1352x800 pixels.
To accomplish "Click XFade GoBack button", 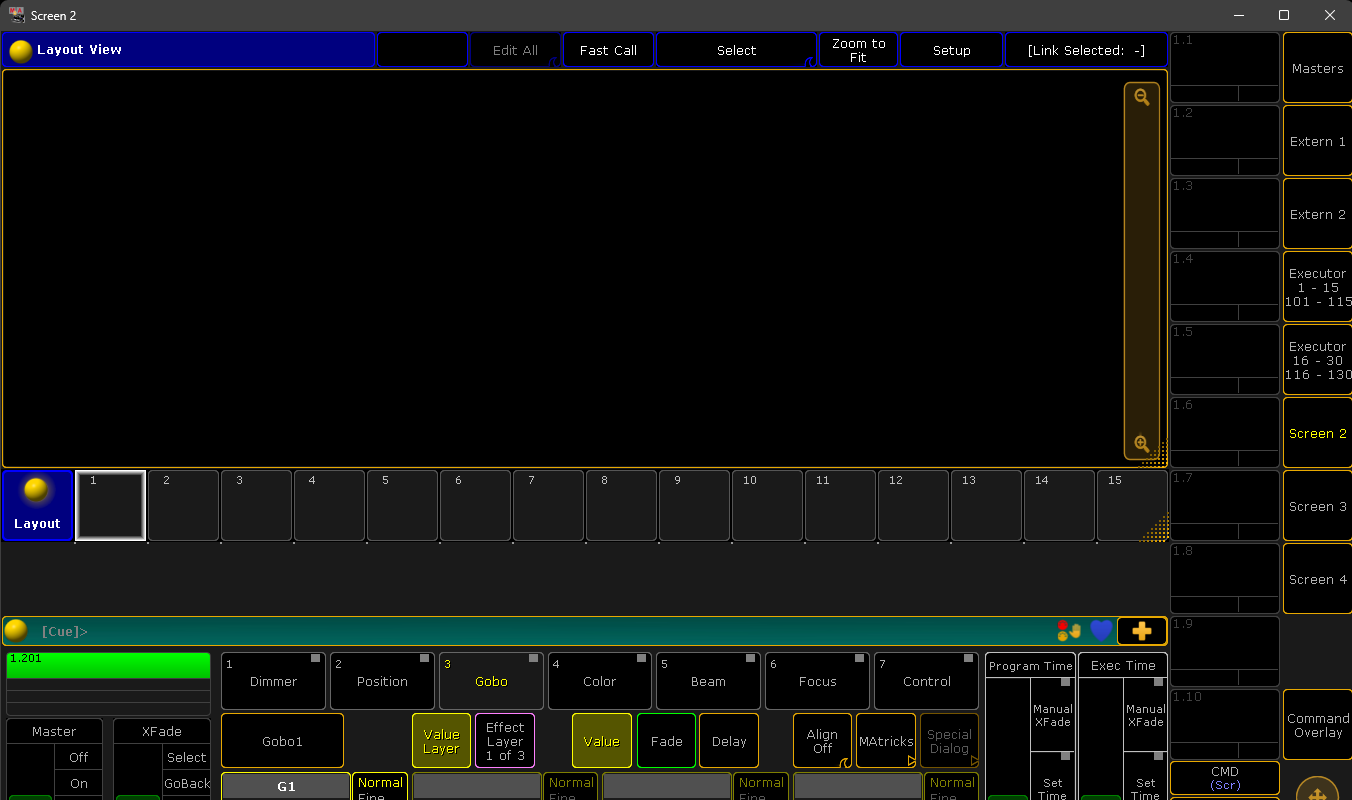I will (186, 783).
